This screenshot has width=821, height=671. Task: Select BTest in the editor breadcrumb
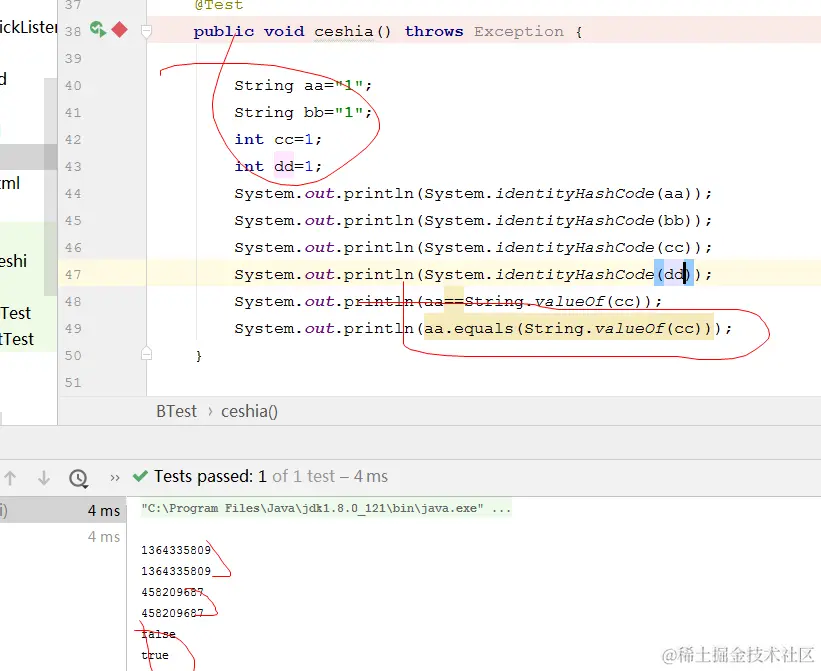(x=176, y=411)
